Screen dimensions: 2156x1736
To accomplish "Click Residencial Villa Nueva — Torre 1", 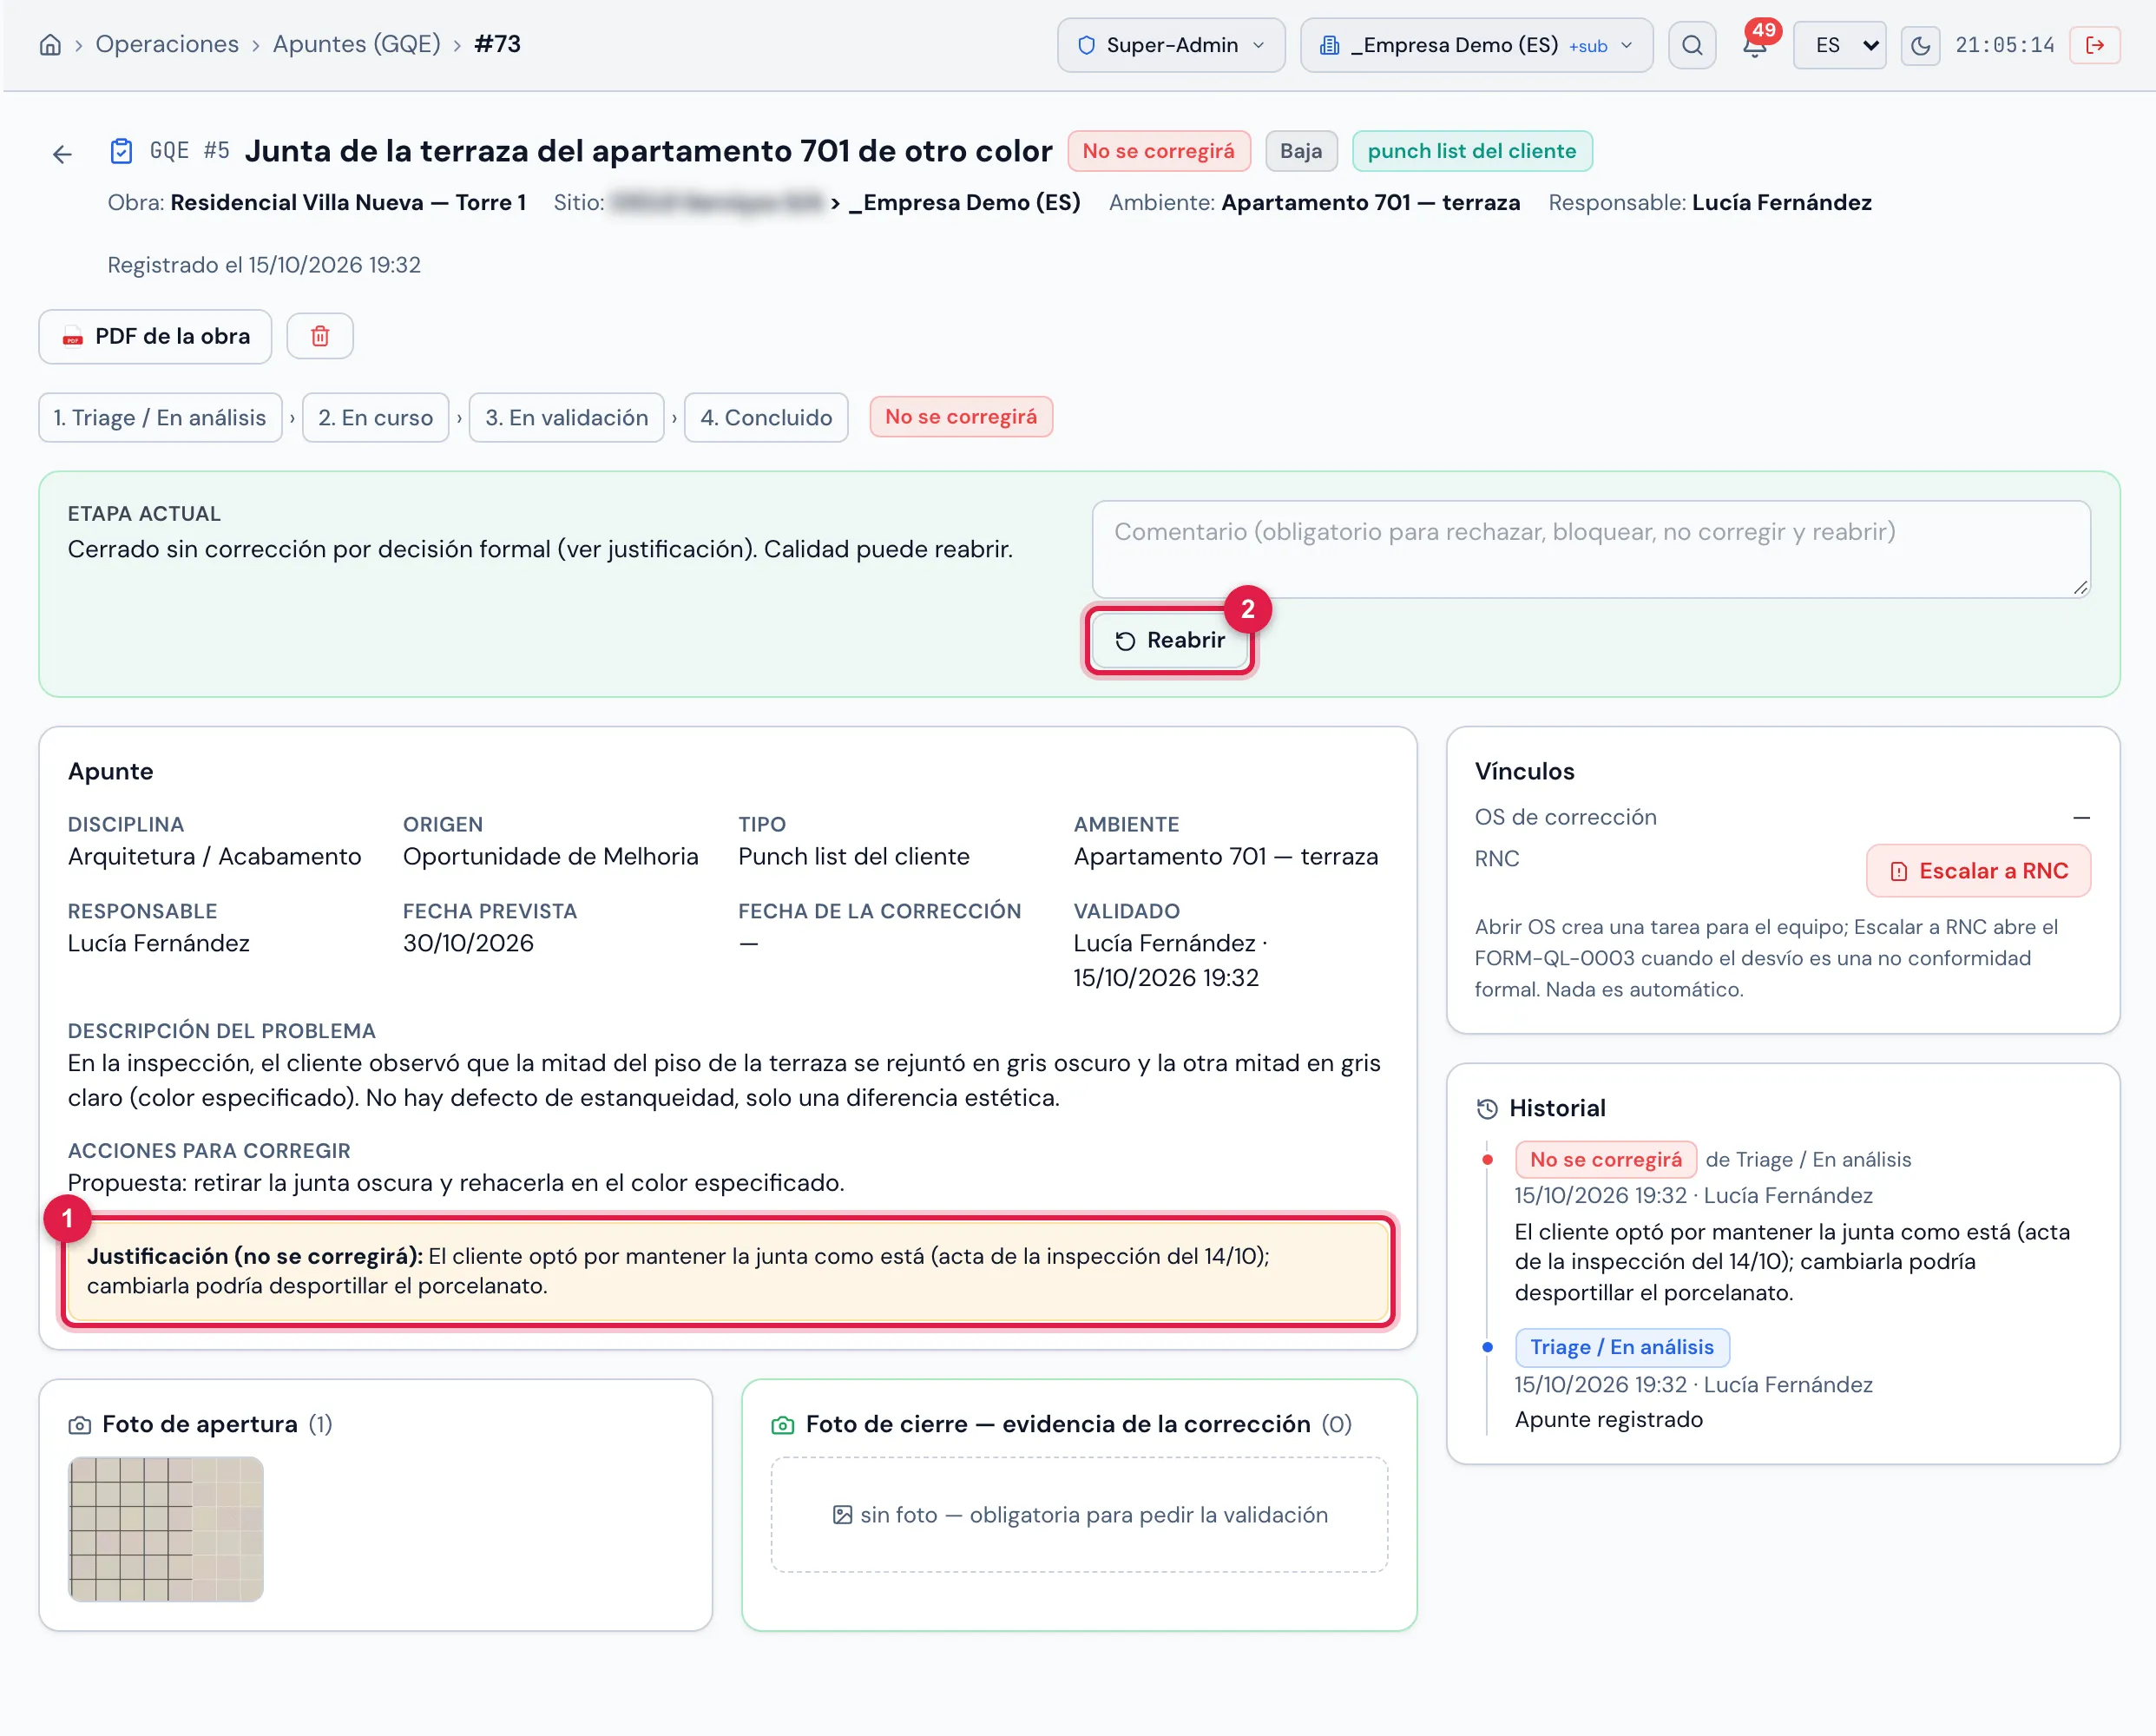I will [348, 203].
